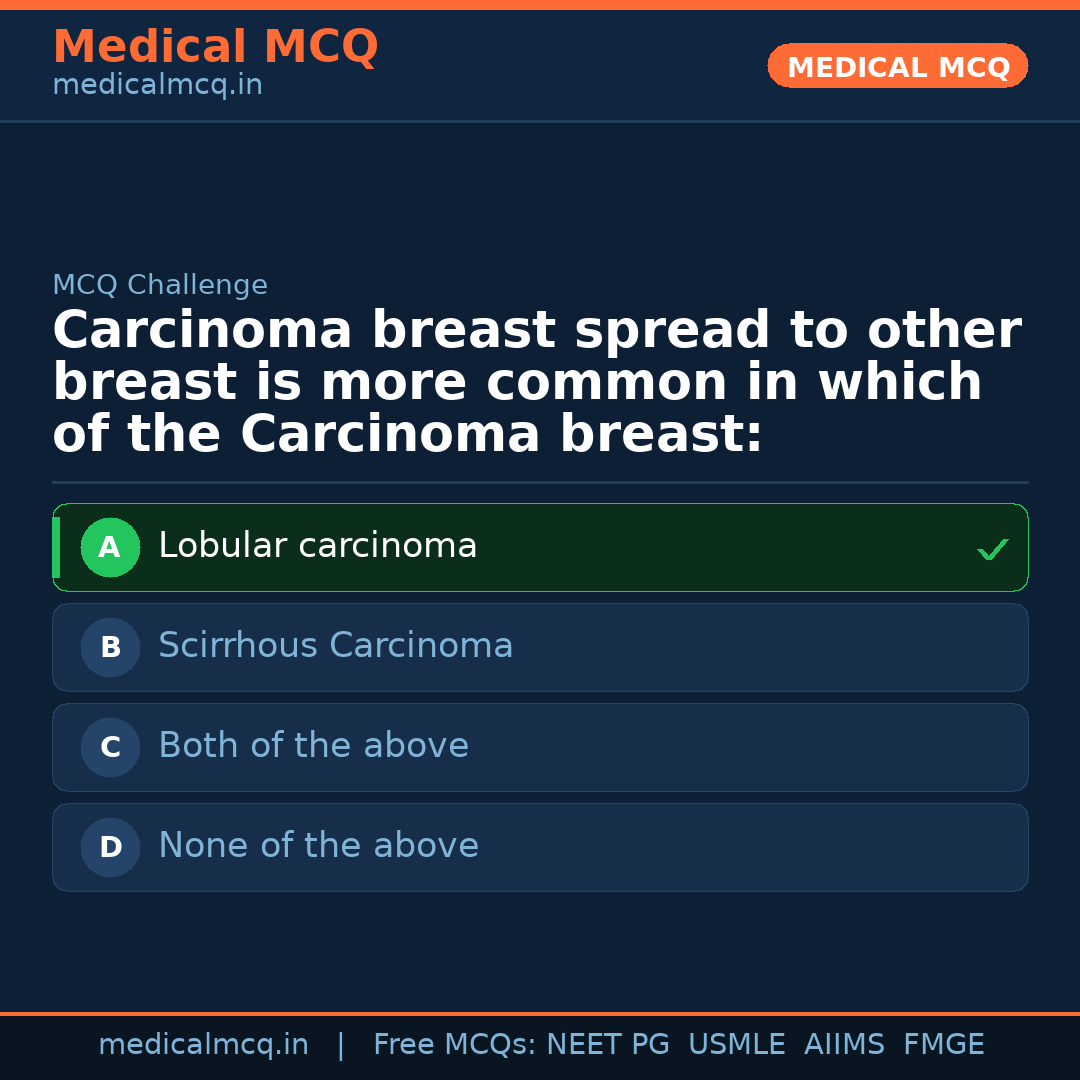Expand the MCQ Challenge section
This screenshot has height=1080, width=1080.
coord(160,285)
